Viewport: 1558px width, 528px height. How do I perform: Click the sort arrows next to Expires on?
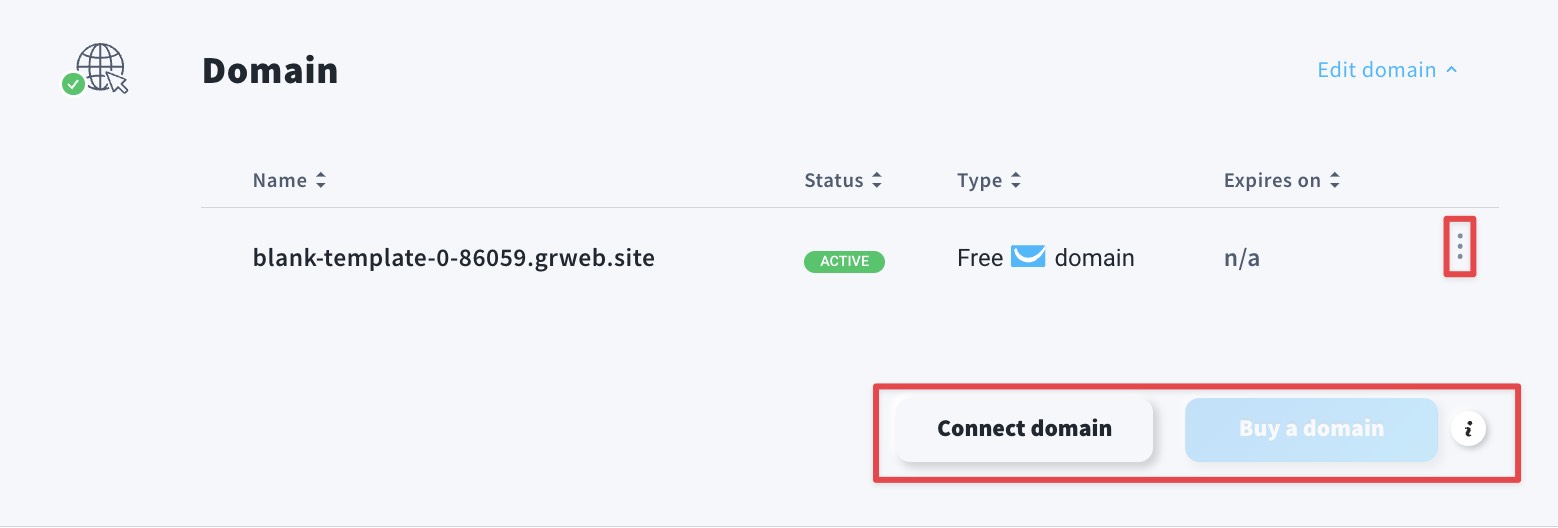click(1334, 181)
